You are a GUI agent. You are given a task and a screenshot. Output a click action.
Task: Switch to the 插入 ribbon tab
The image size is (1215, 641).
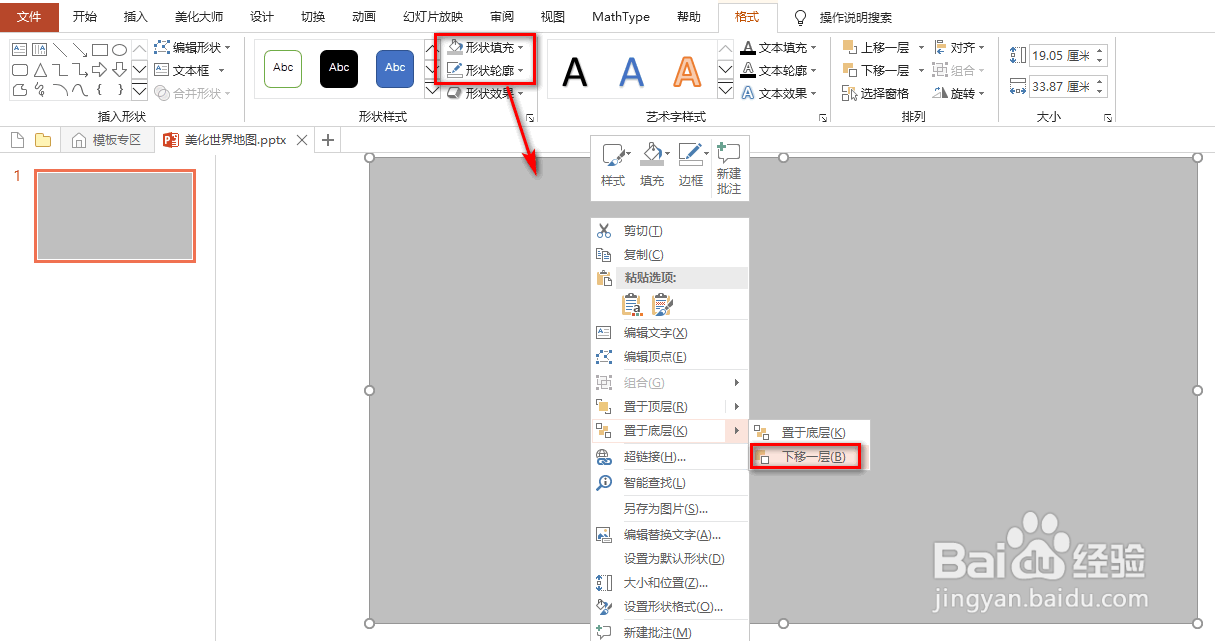click(135, 16)
